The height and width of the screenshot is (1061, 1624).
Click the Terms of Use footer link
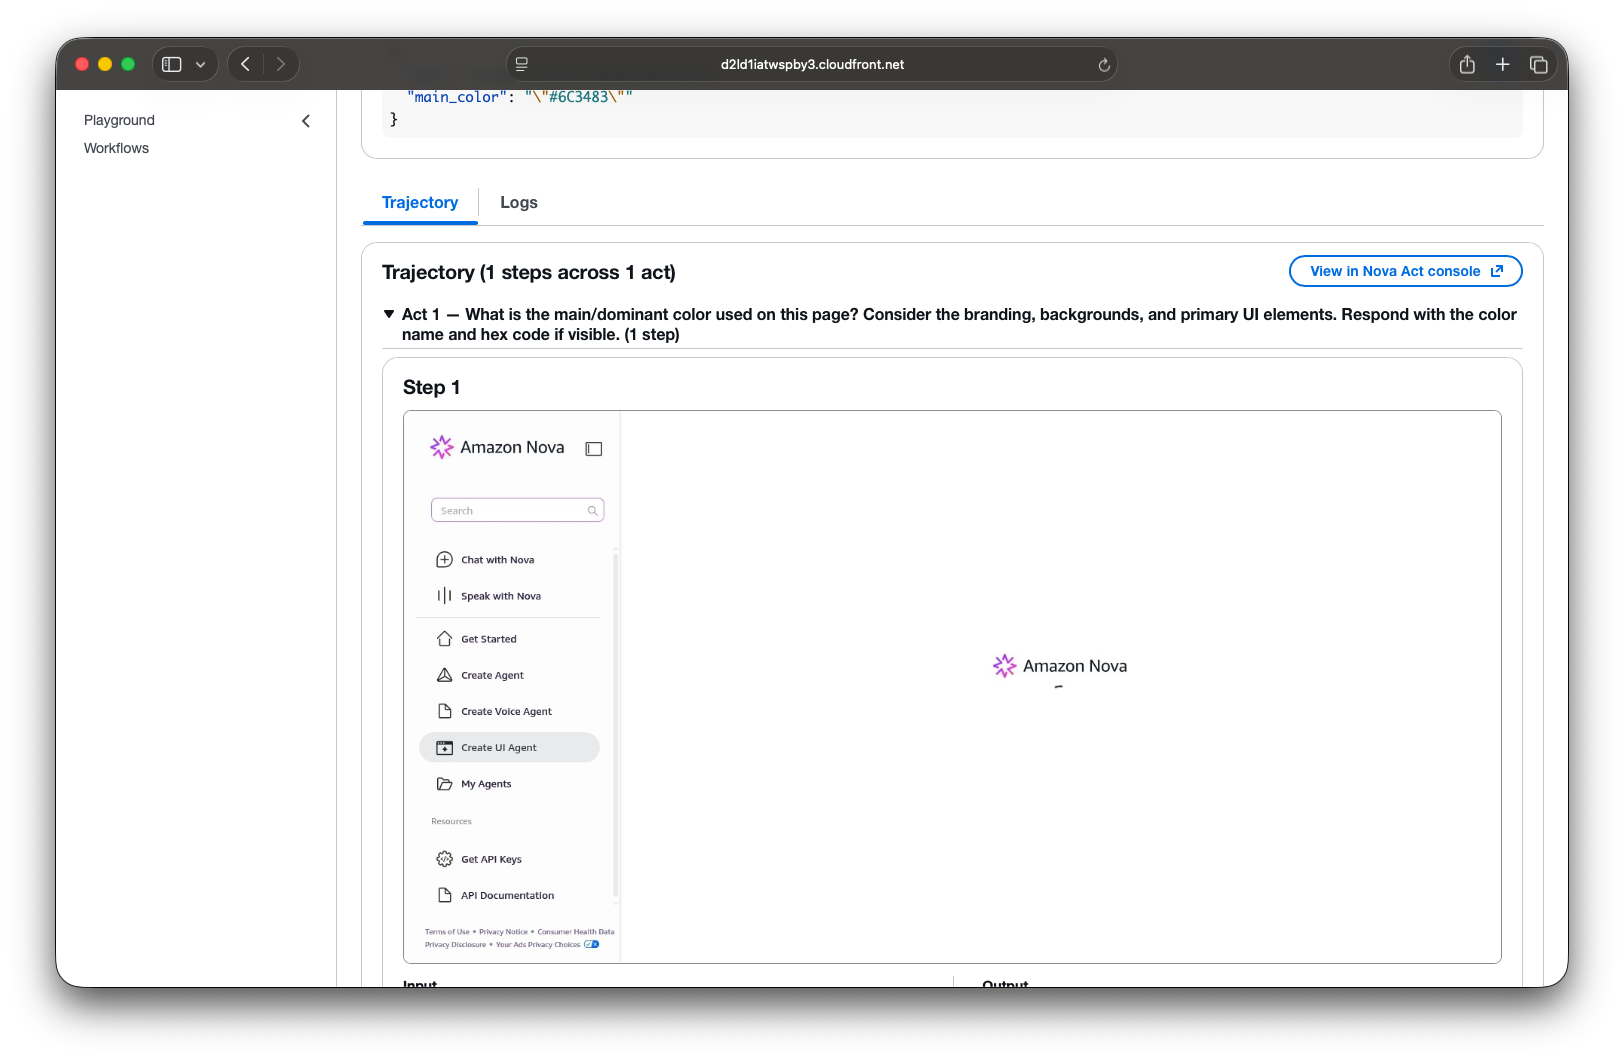(447, 932)
